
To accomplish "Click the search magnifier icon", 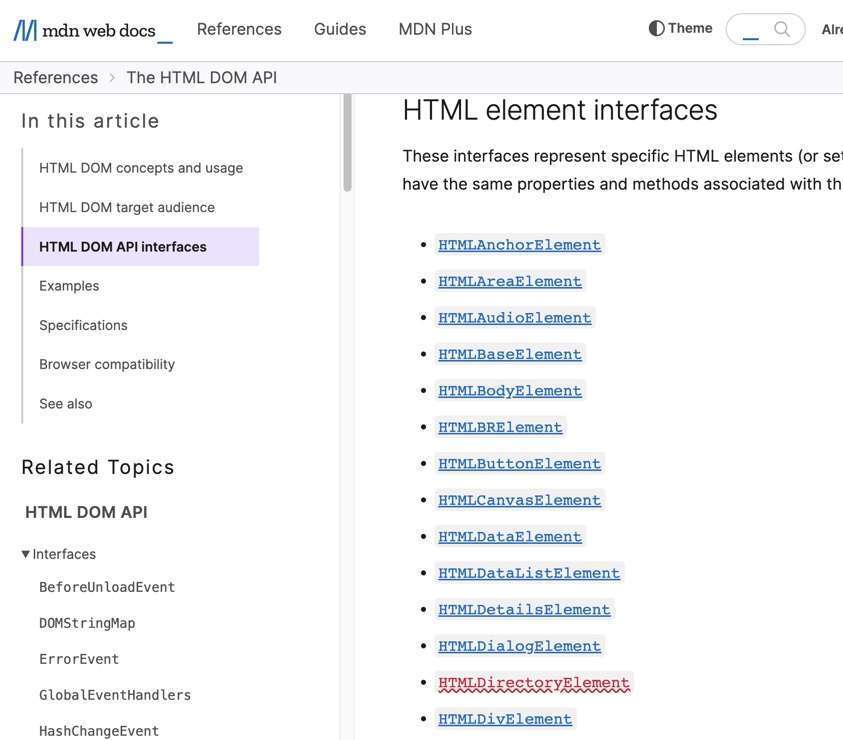I will (782, 29).
